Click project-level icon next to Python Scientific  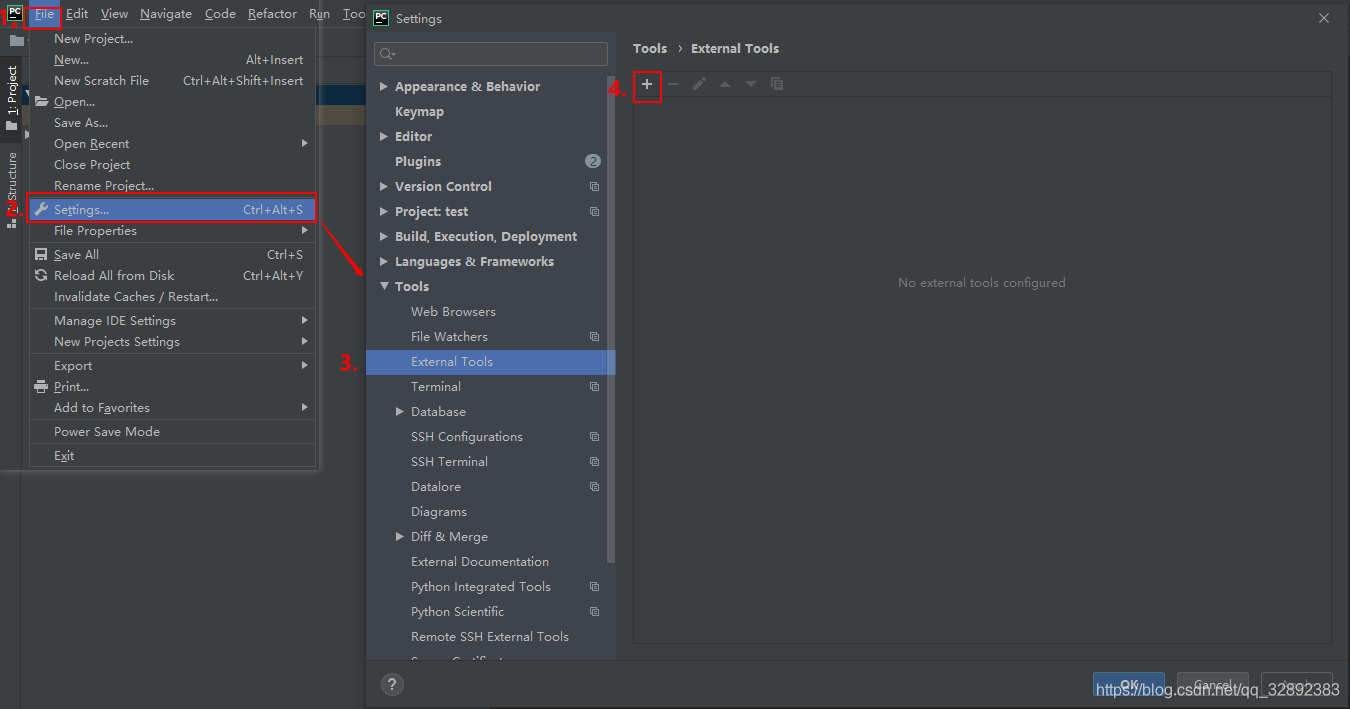594,612
